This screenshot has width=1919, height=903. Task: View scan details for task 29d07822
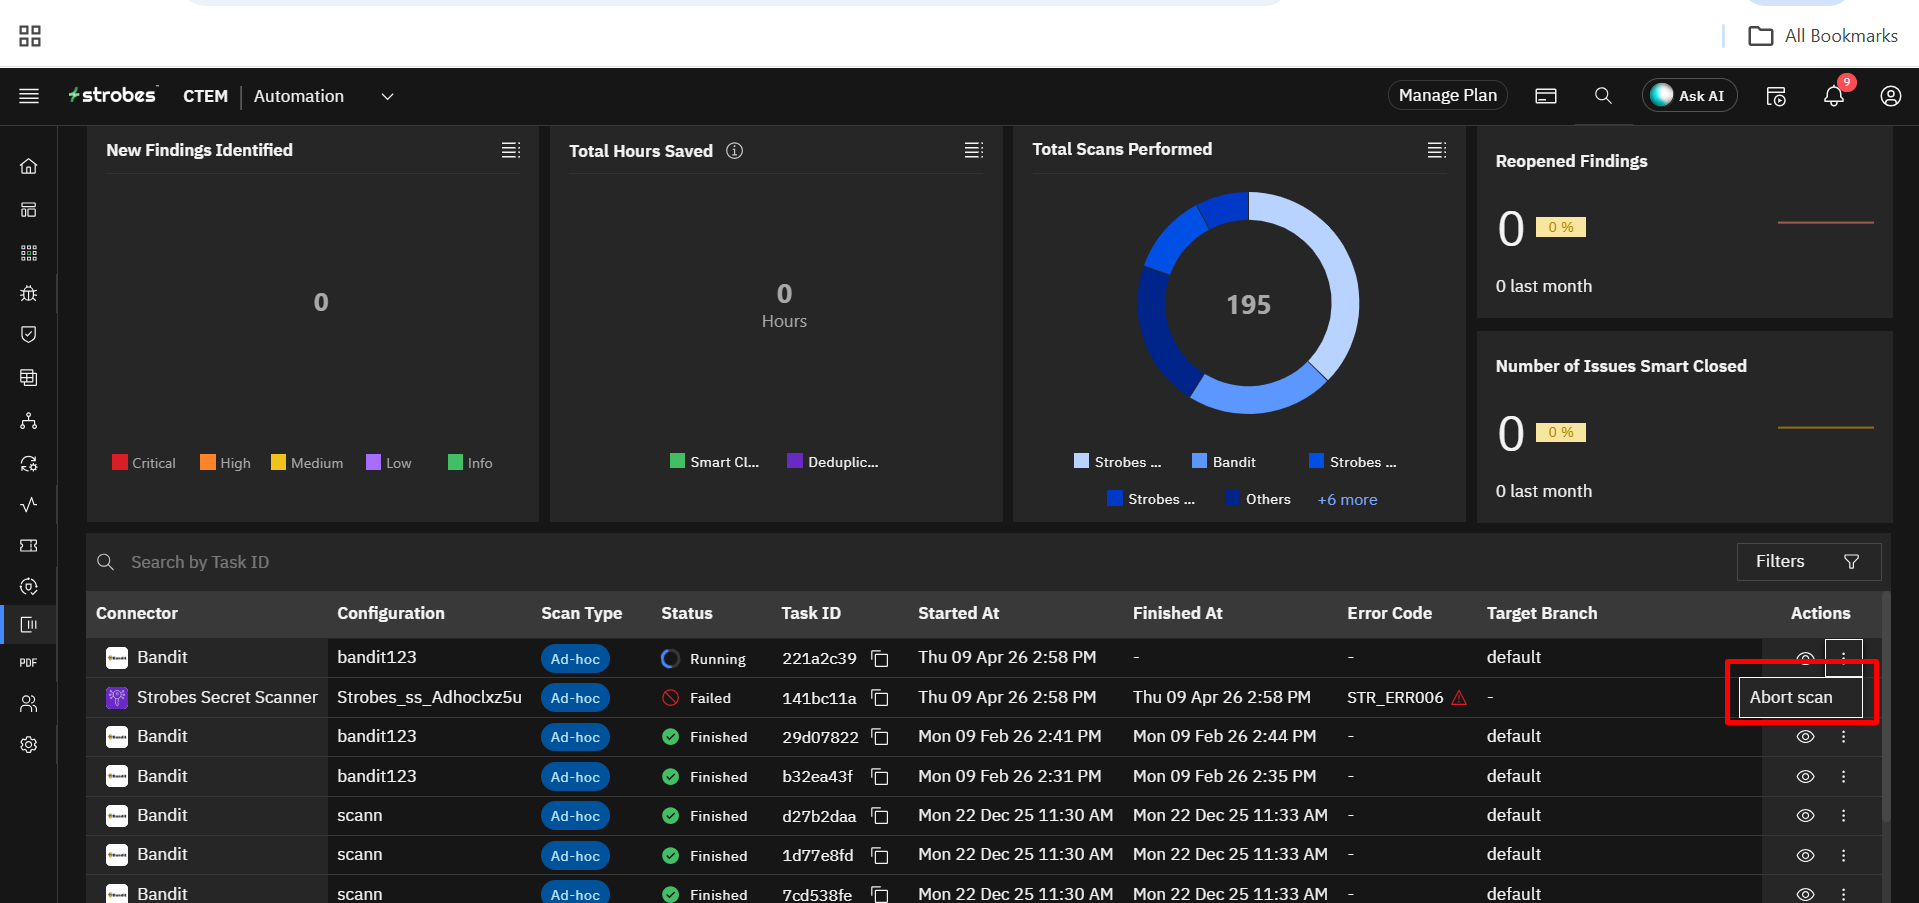click(x=1805, y=737)
